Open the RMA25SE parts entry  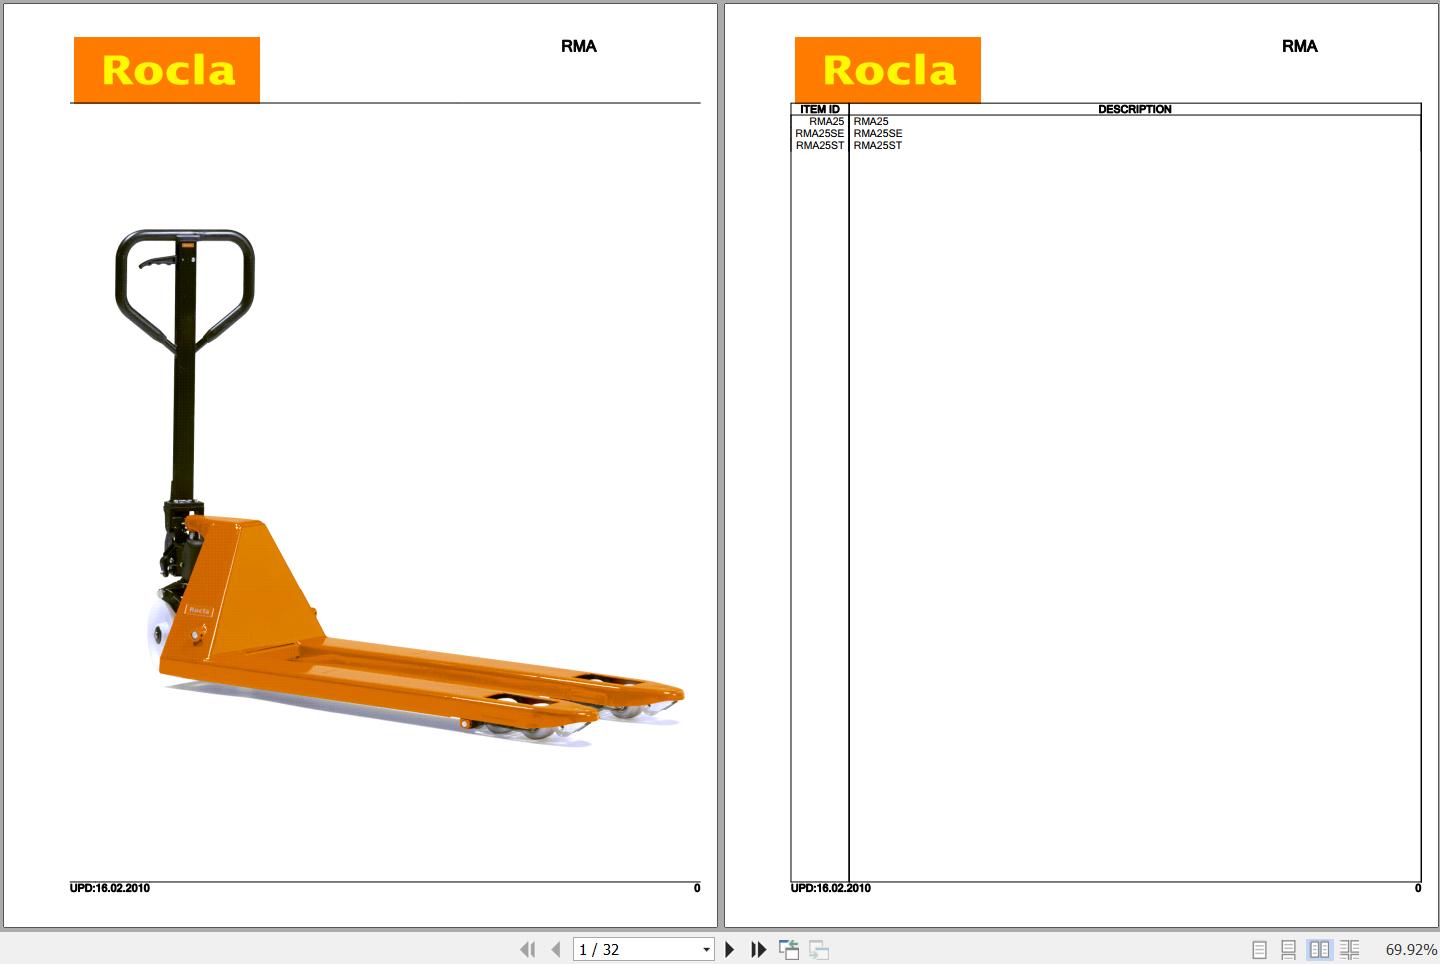pos(820,132)
